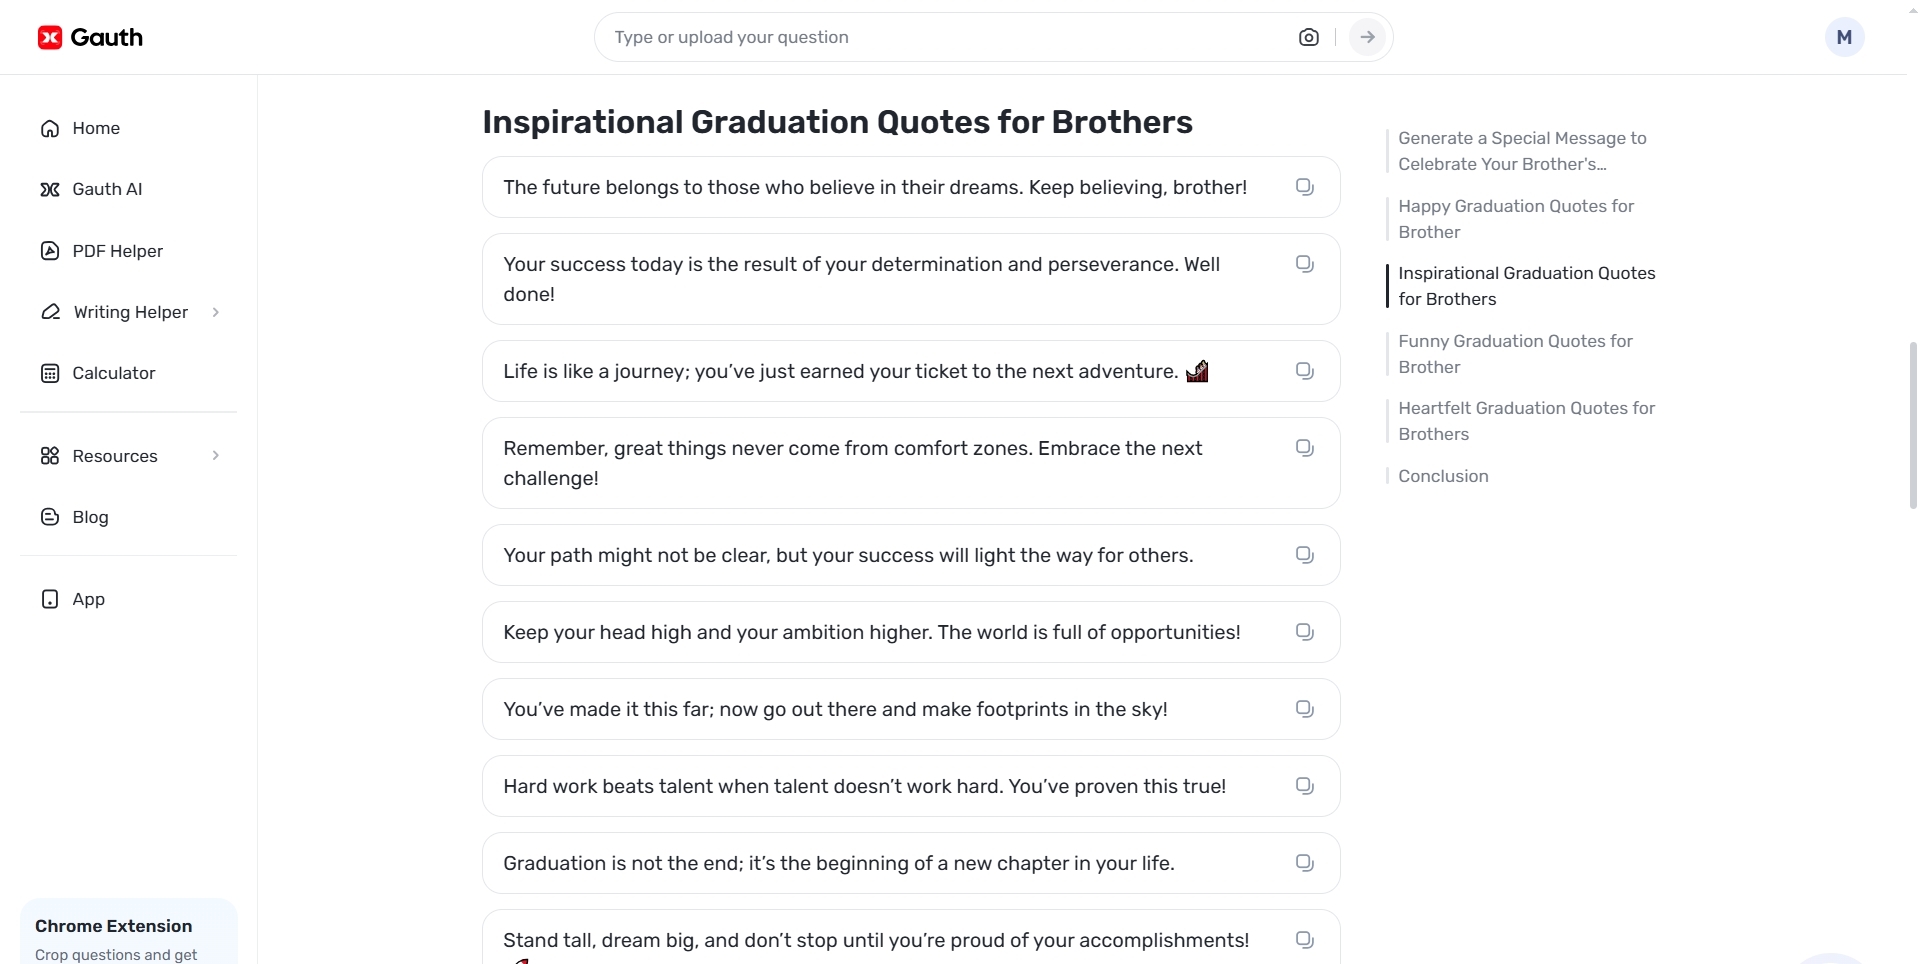
Task: Open the Blog section
Action: [x=89, y=517]
